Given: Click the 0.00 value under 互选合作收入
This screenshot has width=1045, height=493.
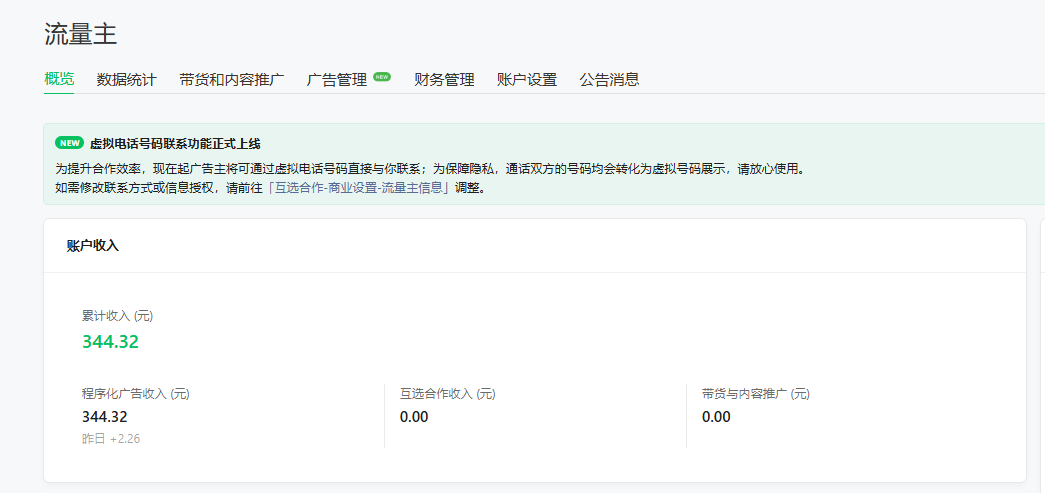Looking at the screenshot, I should [414, 417].
